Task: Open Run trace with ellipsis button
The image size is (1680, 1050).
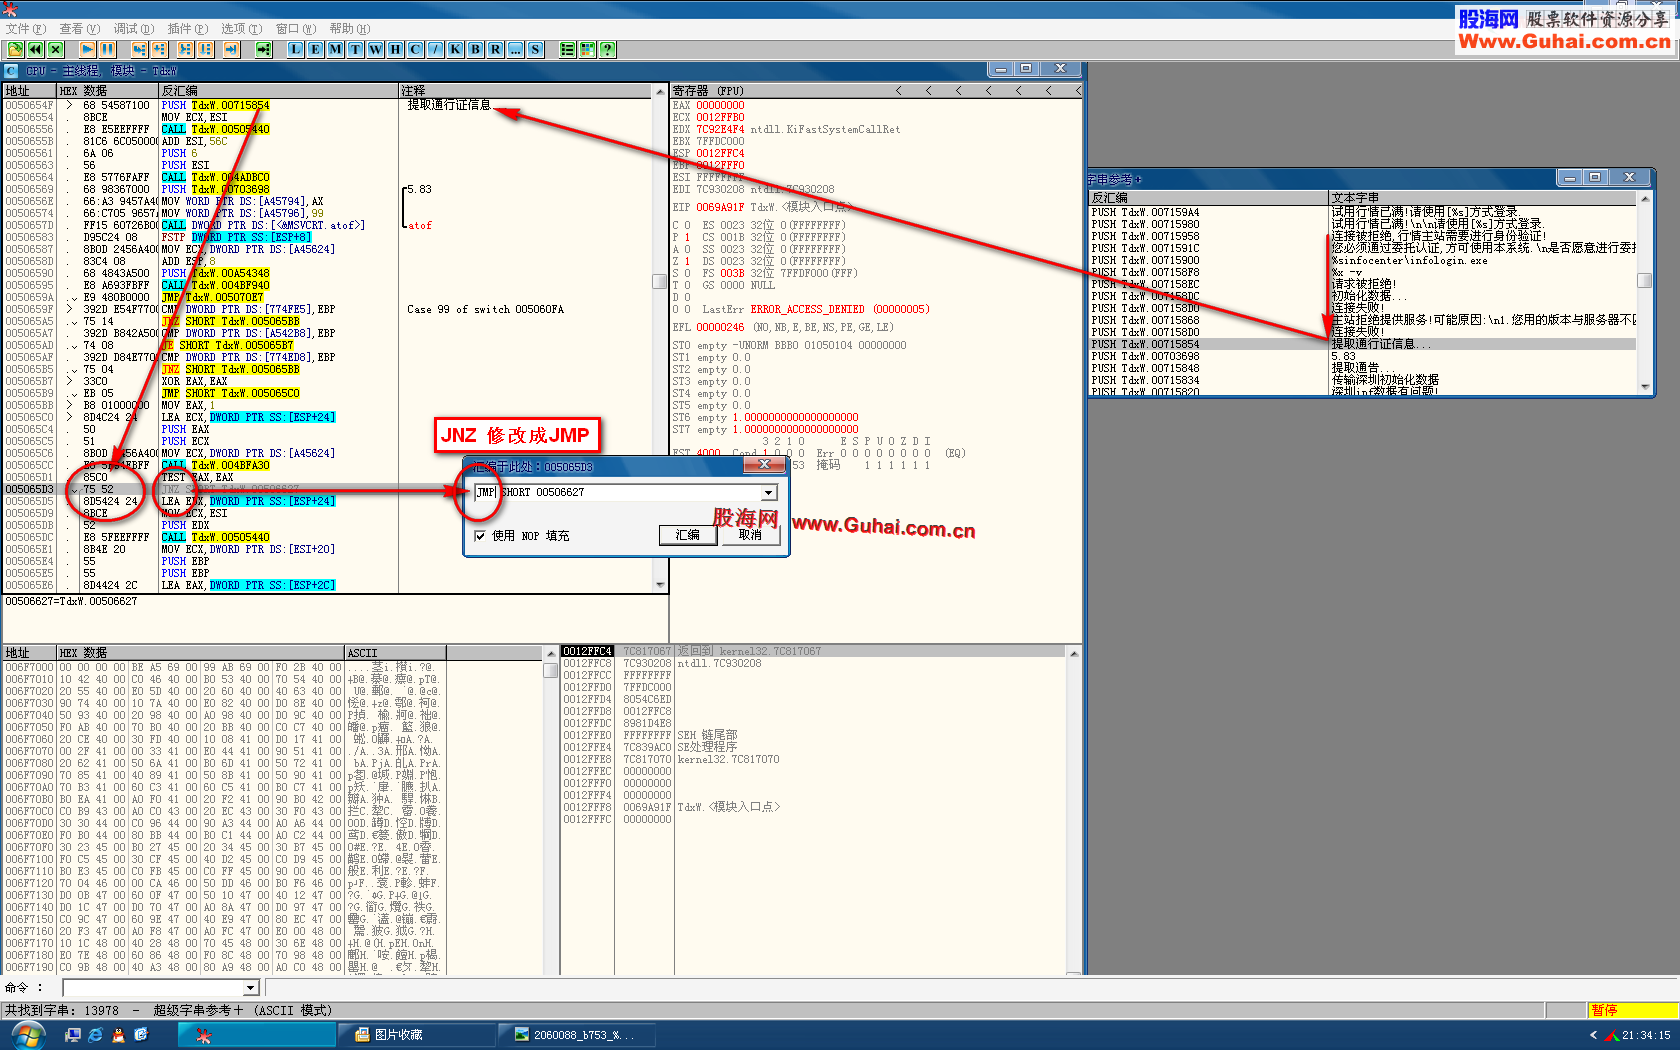Action: (x=516, y=49)
